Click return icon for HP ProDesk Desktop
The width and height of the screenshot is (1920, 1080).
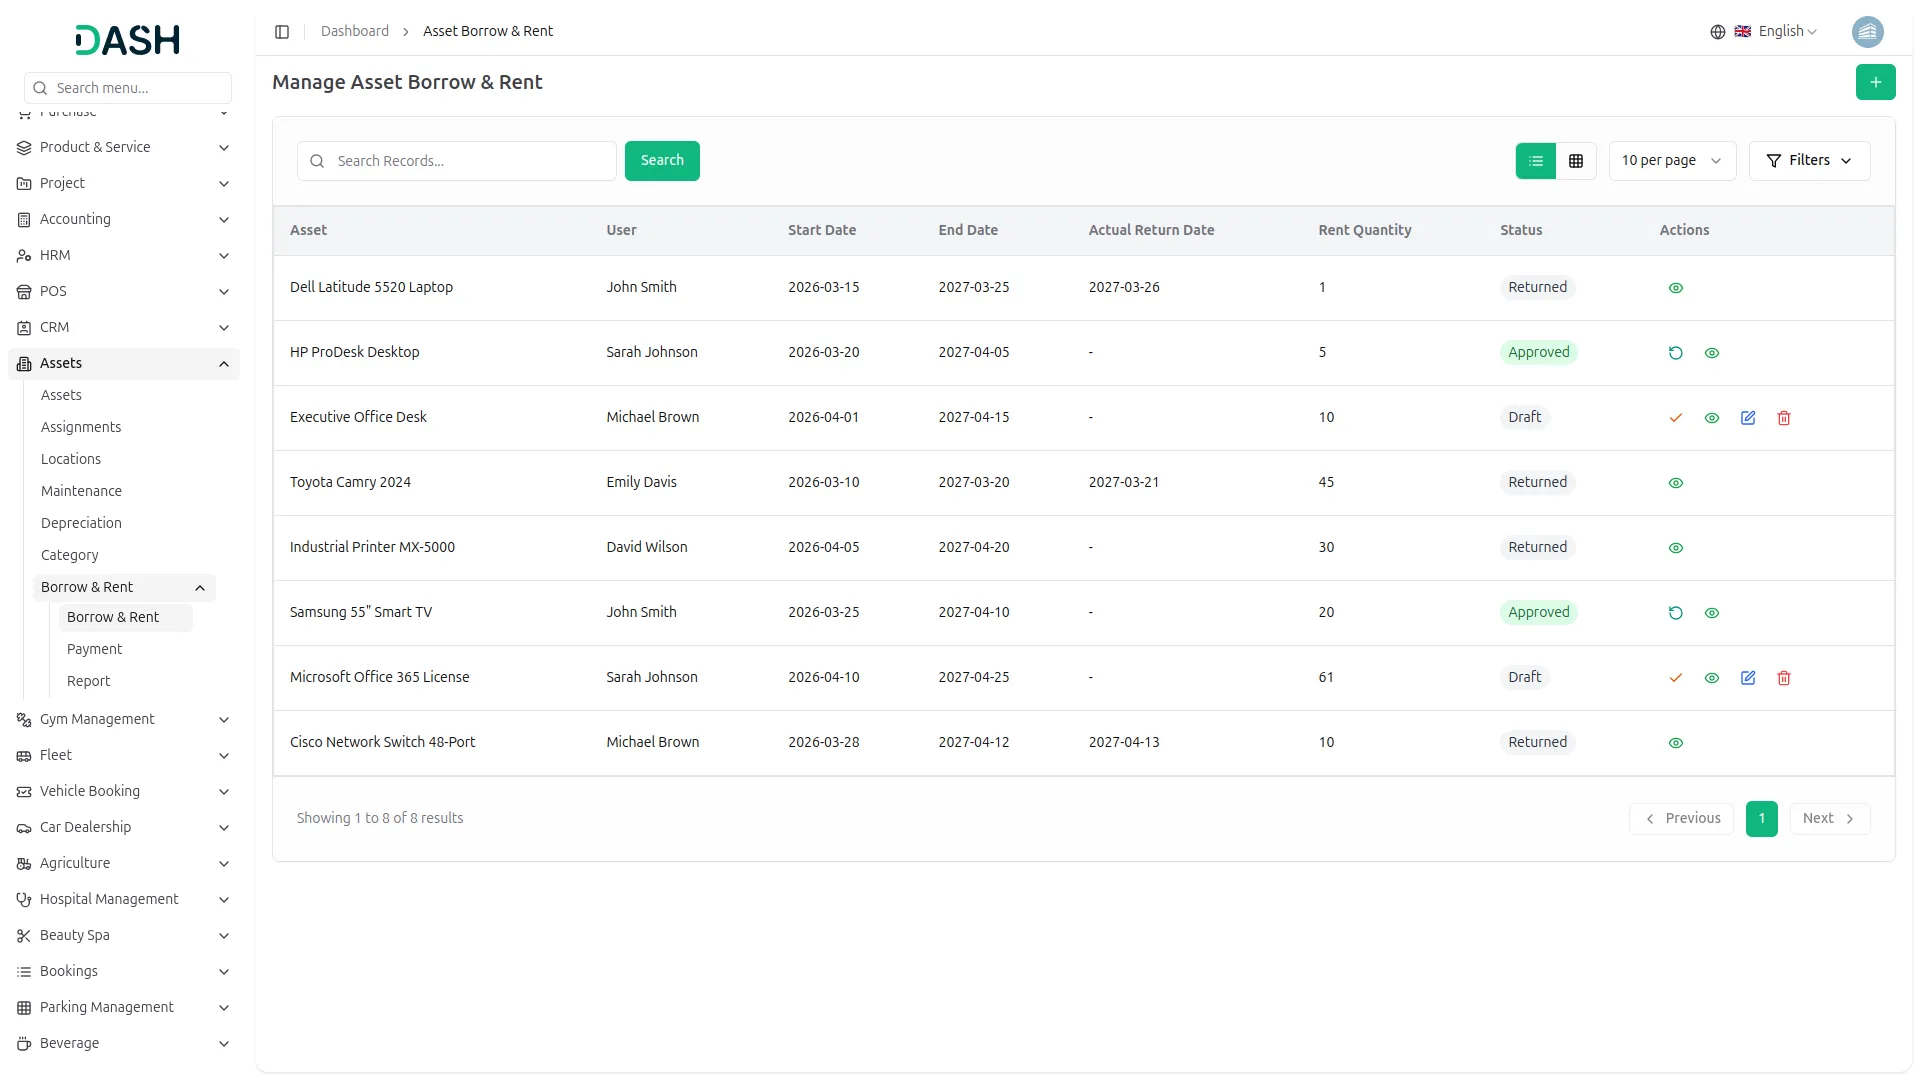[x=1675, y=353]
